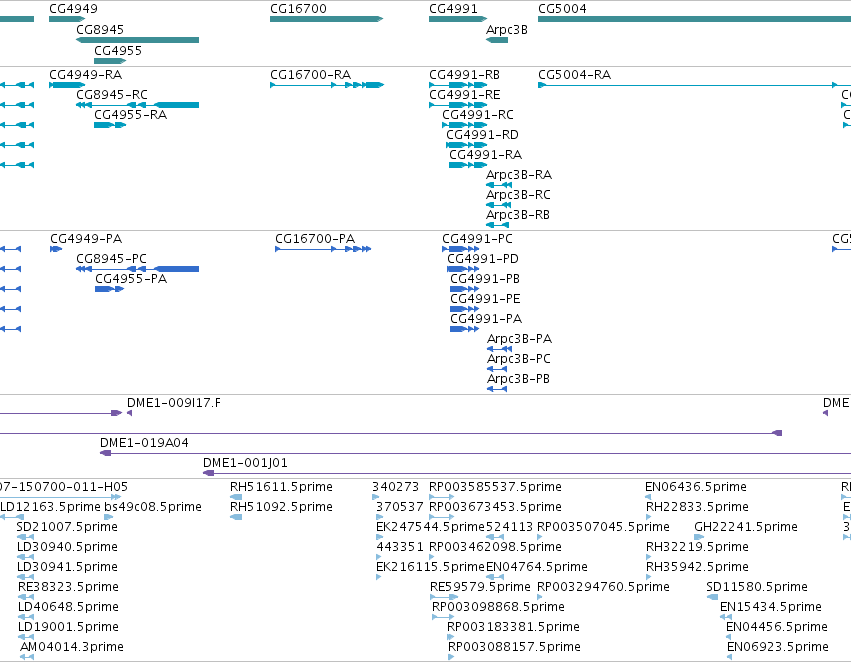Click transcript label Arpc3B-RB
The image size is (851, 662).
point(518,215)
